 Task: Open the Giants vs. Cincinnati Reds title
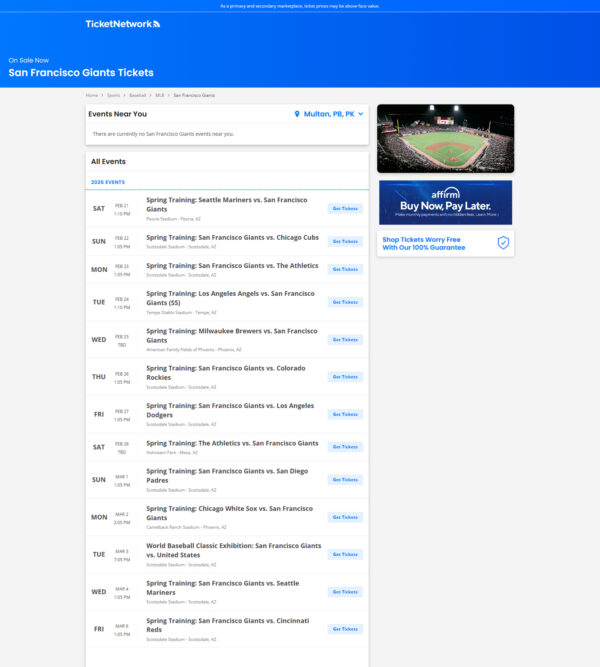[228, 625]
